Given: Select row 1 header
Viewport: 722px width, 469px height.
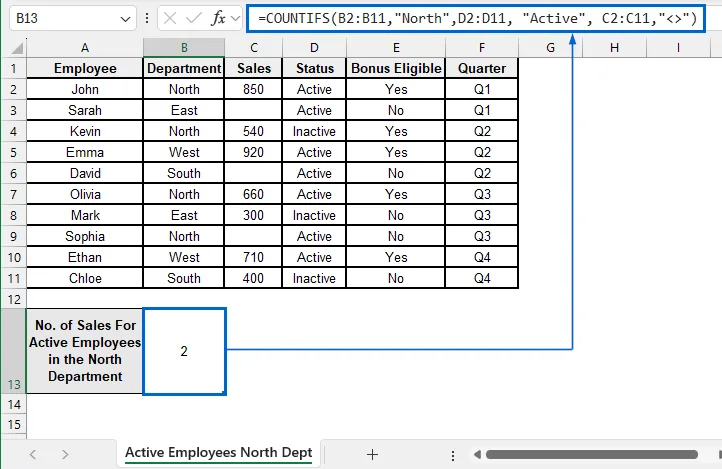Looking at the screenshot, I should coord(13,68).
